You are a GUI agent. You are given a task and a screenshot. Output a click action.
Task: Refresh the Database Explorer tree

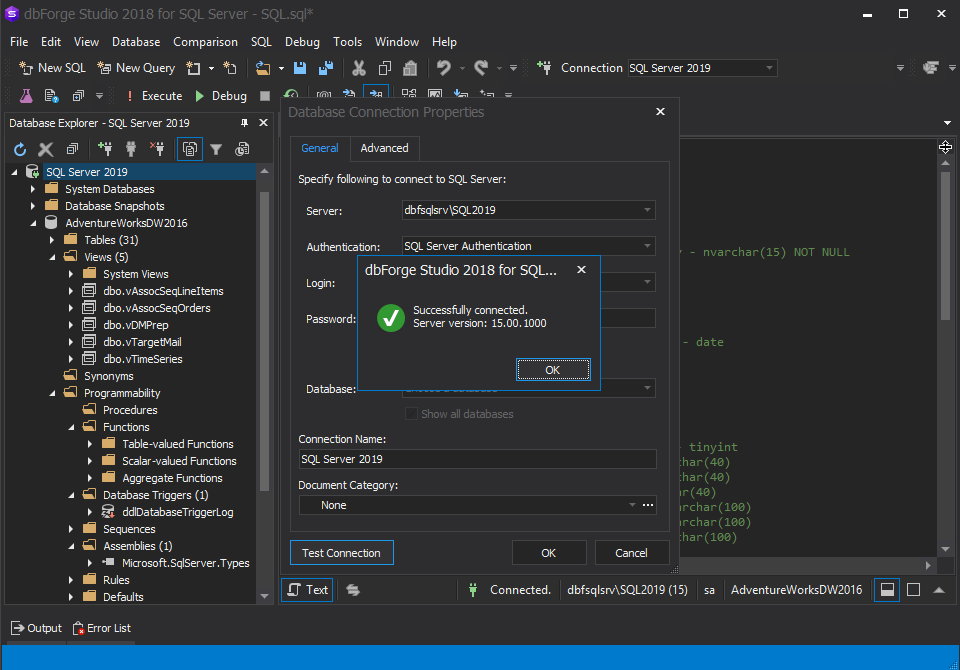pyautogui.click(x=20, y=149)
